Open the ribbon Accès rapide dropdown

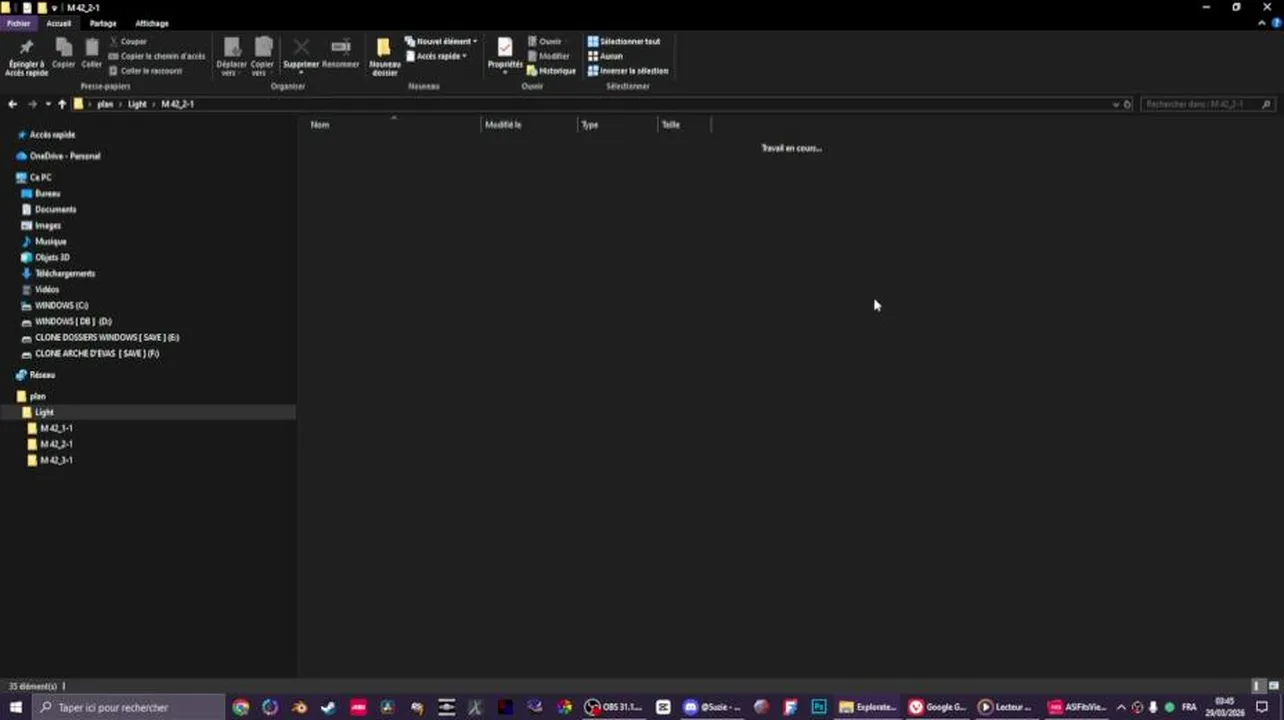pyautogui.click(x=436, y=56)
